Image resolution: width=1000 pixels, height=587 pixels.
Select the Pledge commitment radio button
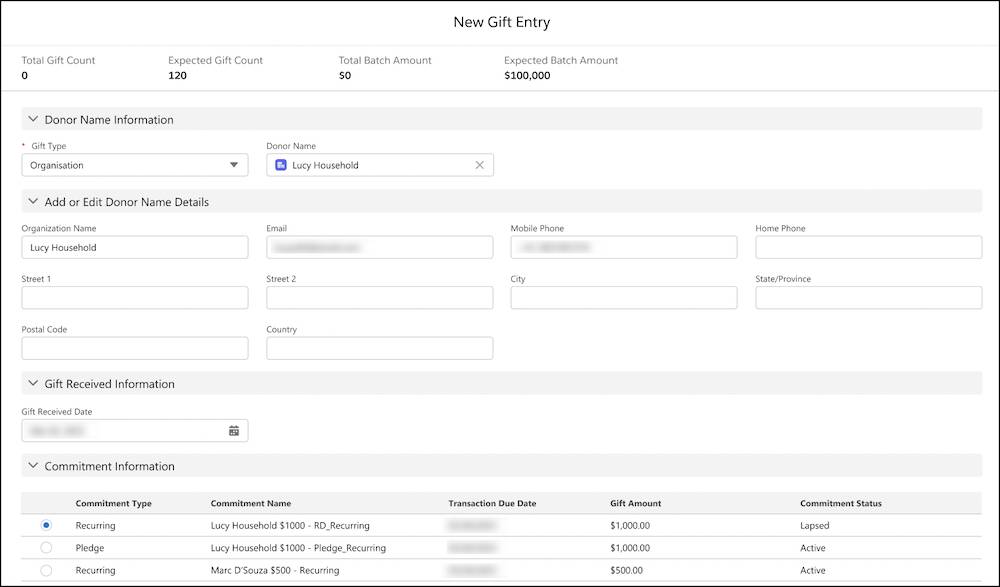pos(46,547)
